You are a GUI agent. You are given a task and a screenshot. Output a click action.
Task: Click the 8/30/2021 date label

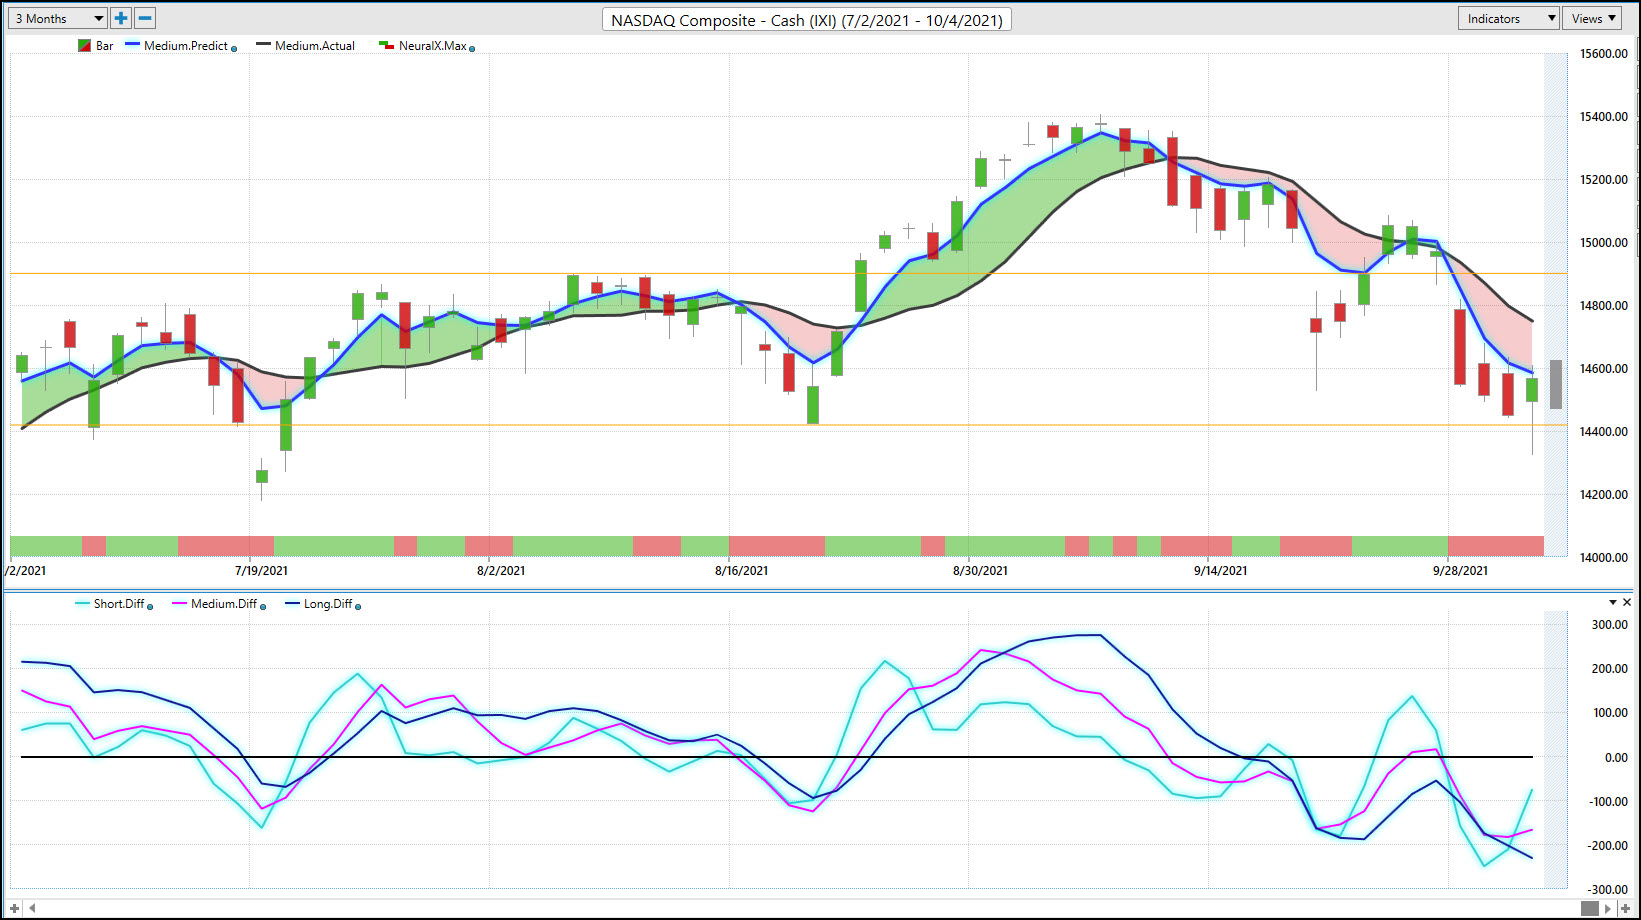point(980,571)
